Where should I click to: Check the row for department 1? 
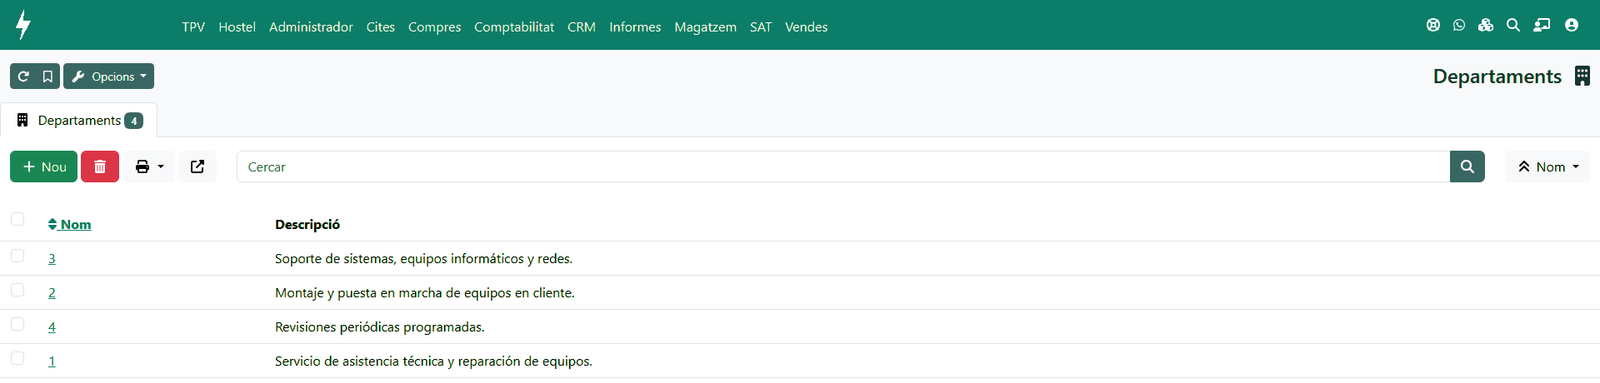click(x=17, y=358)
